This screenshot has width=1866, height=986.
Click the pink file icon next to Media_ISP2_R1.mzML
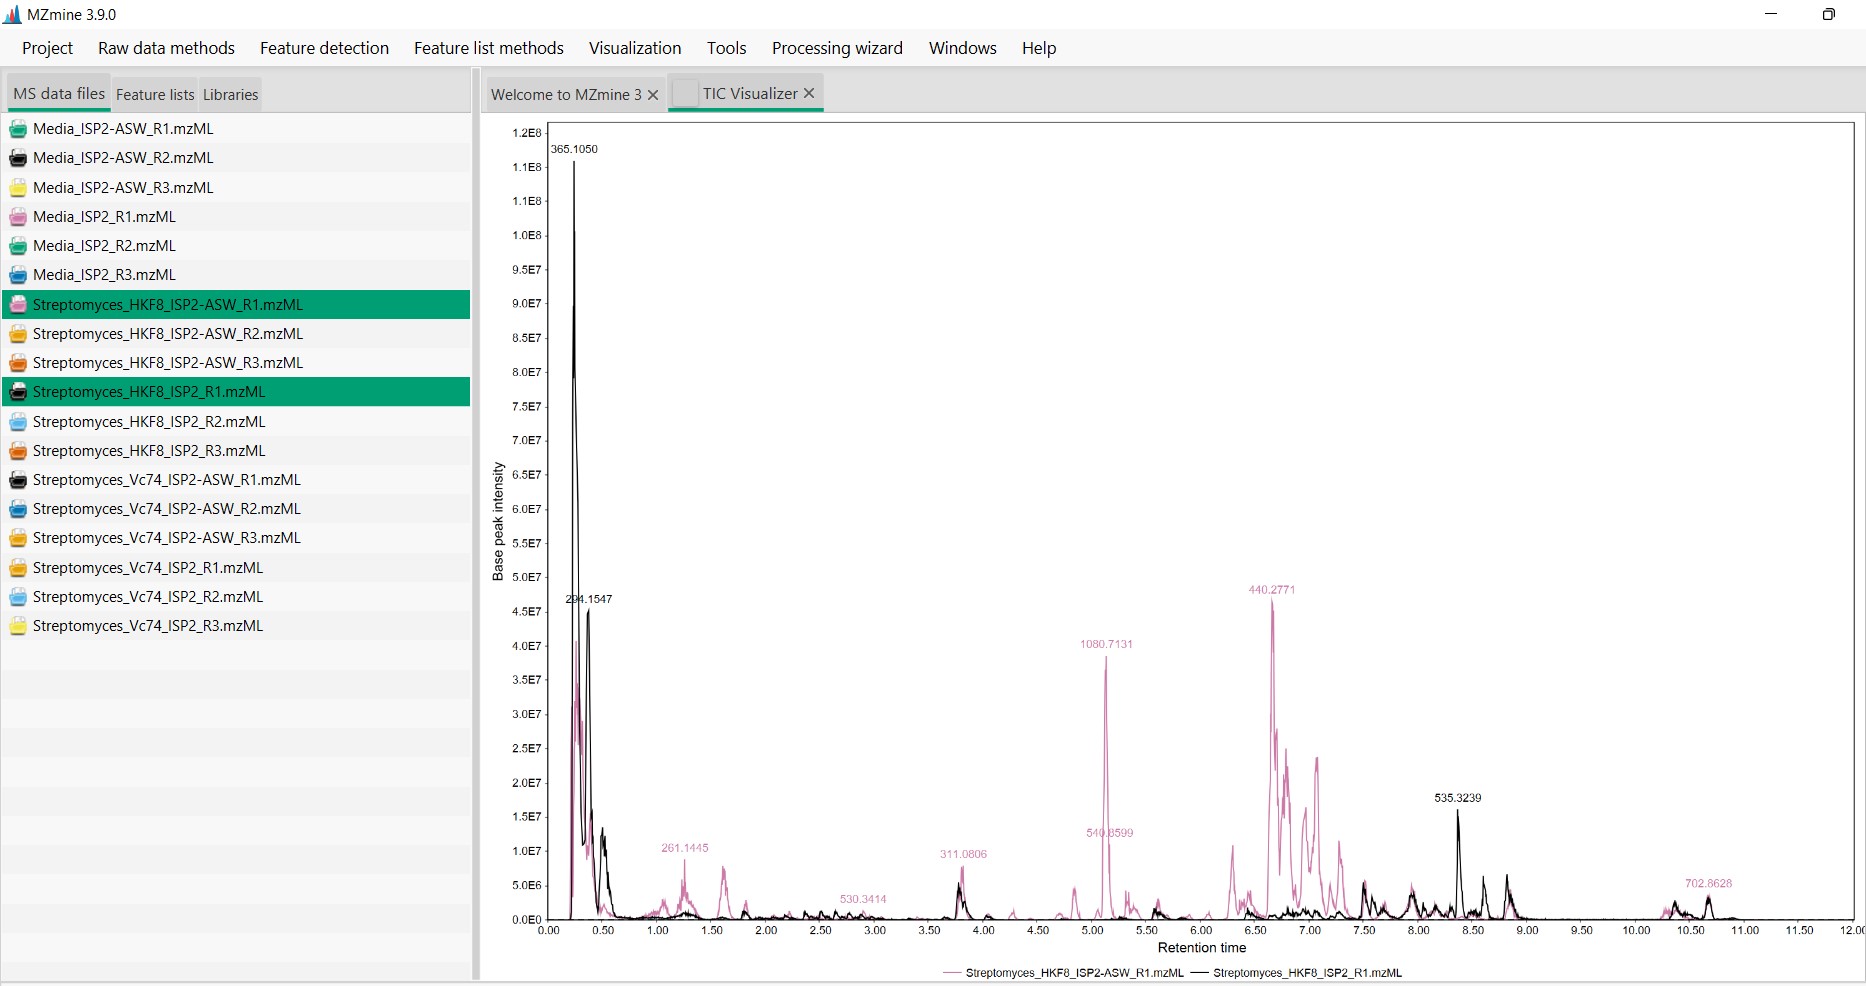(x=17, y=216)
